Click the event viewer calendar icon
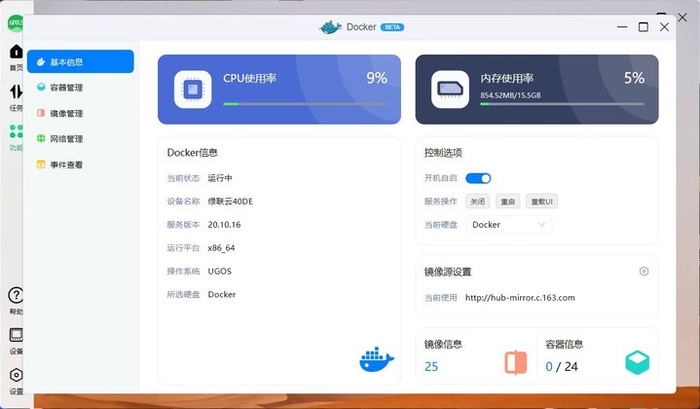 pyautogui.click(x=41, y=164)
